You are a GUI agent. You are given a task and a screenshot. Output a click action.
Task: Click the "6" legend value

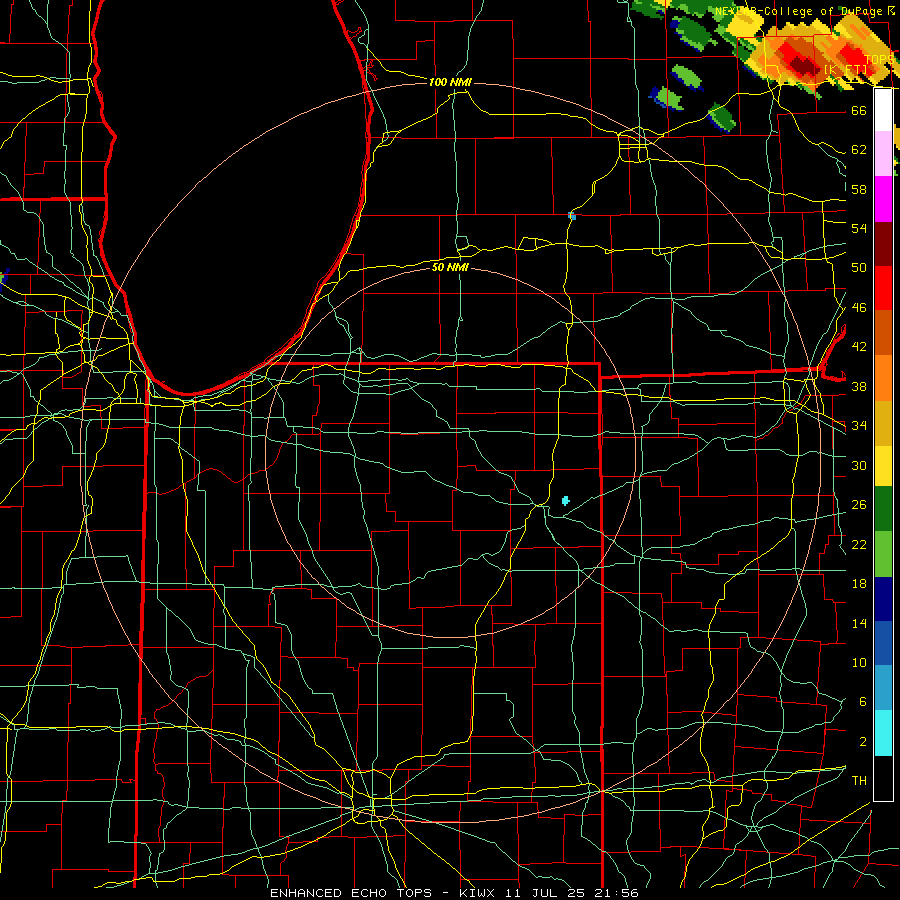point(862,702)
